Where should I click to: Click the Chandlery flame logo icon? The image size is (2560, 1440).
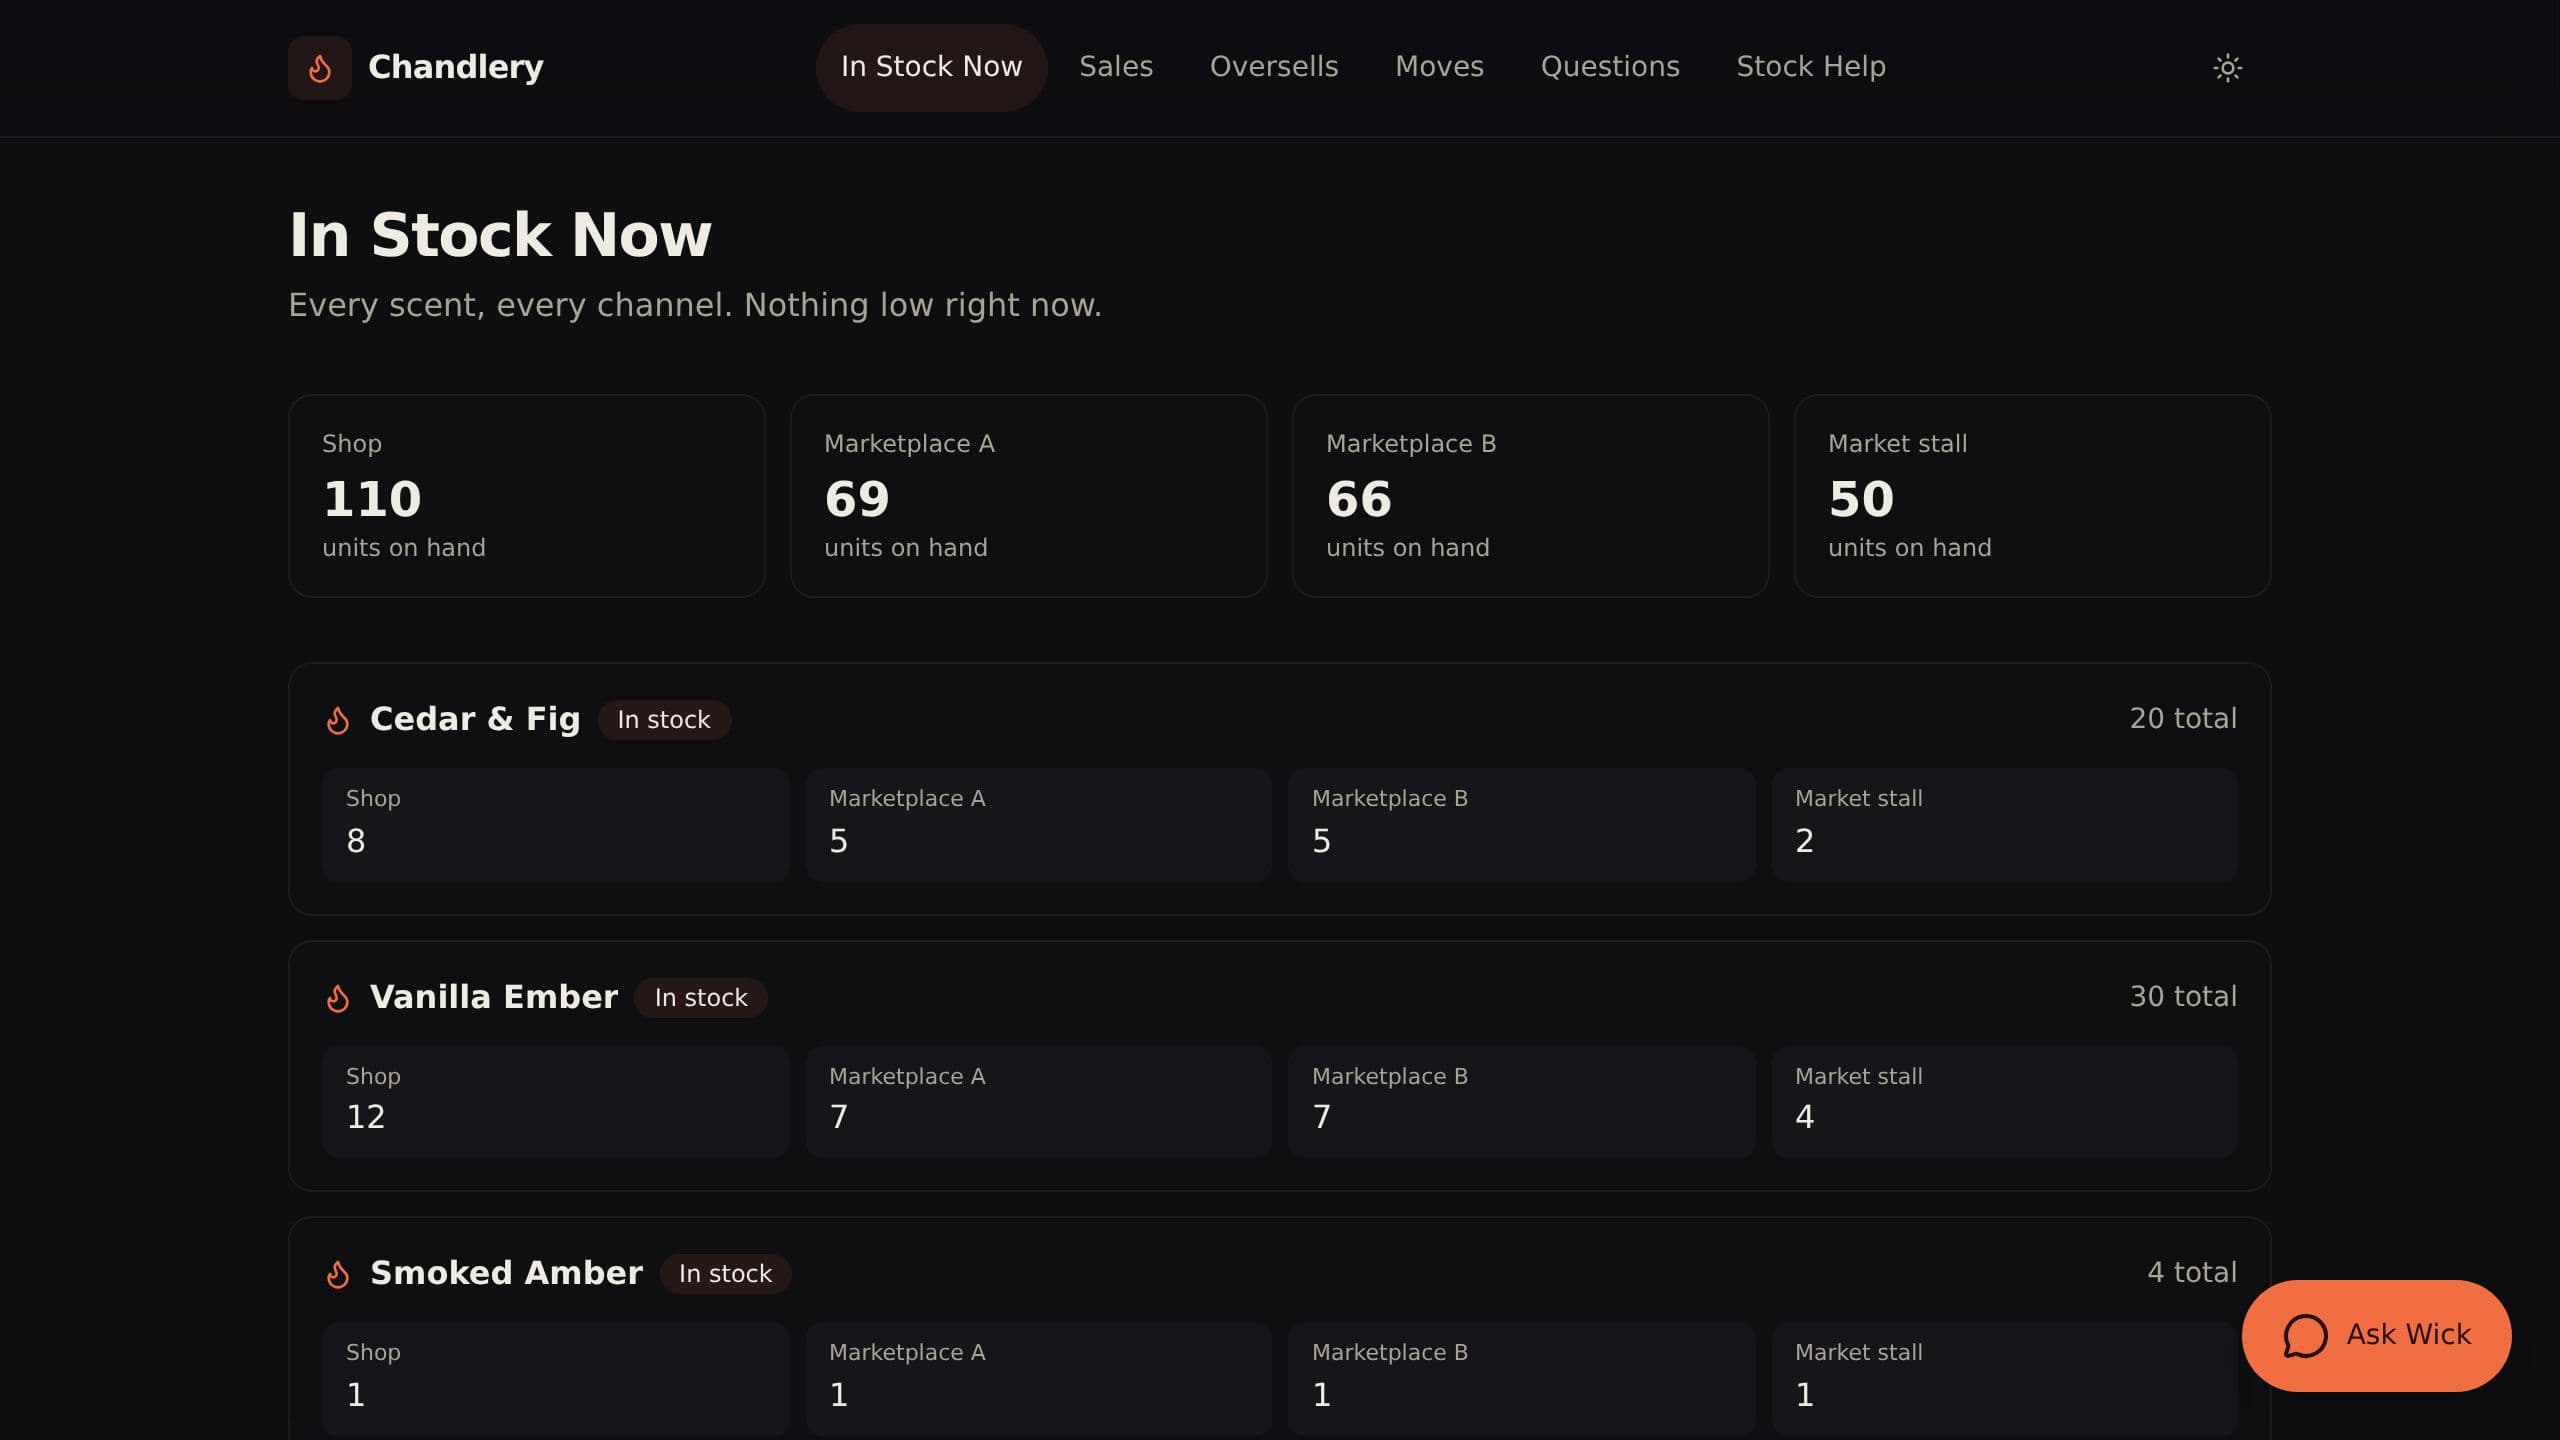(x=320, y=68)
